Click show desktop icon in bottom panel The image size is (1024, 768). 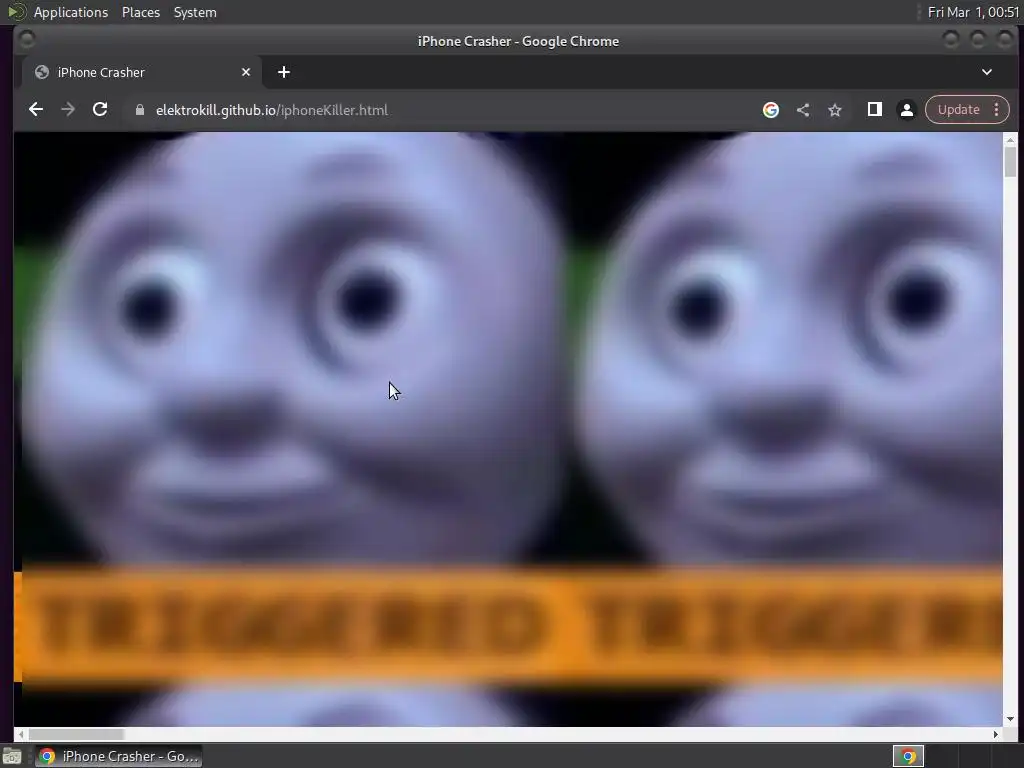(x=12, y=756)
